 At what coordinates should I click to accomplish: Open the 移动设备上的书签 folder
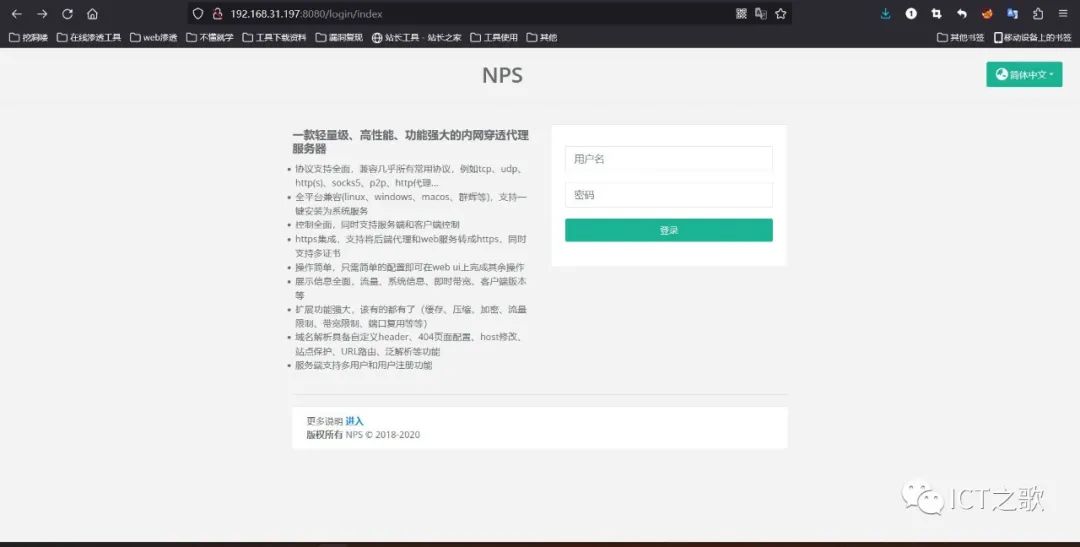[x=1032, y=38]
